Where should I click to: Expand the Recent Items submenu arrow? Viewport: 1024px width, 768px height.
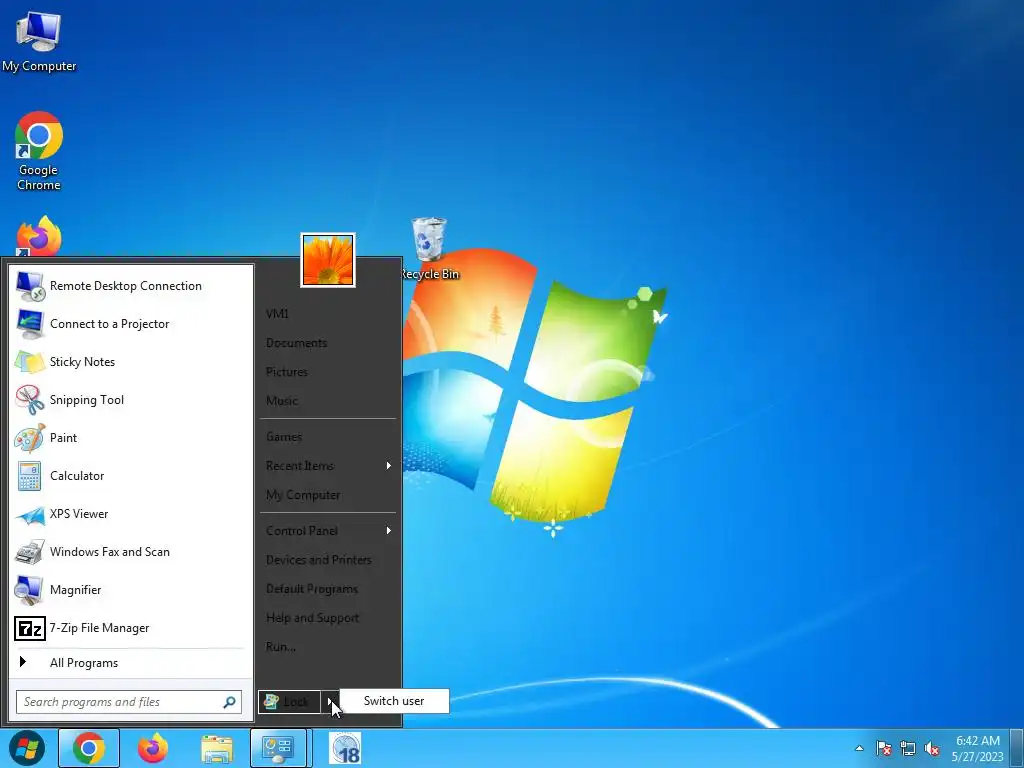[389, 466]
